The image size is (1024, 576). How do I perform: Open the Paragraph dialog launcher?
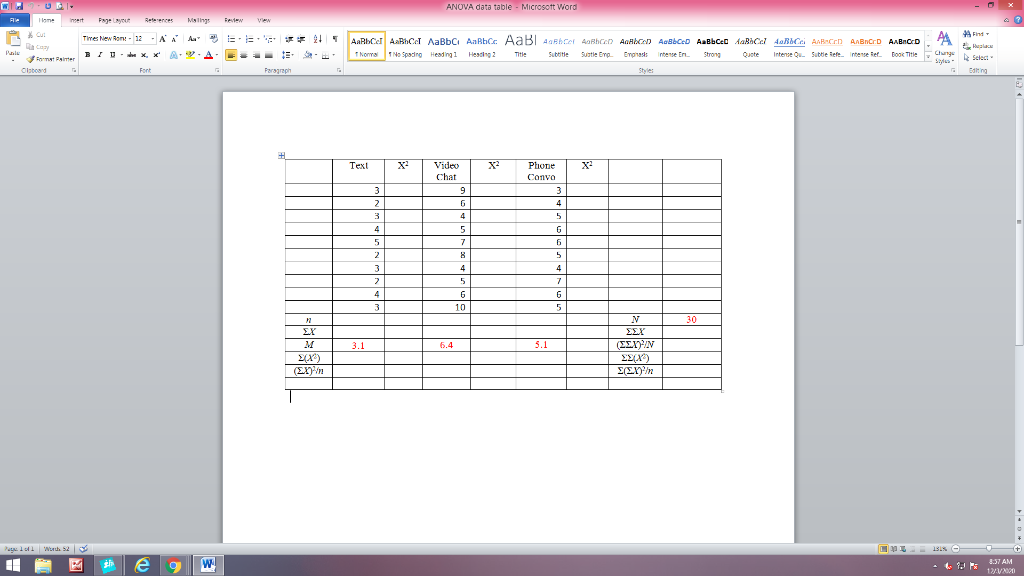339,71
